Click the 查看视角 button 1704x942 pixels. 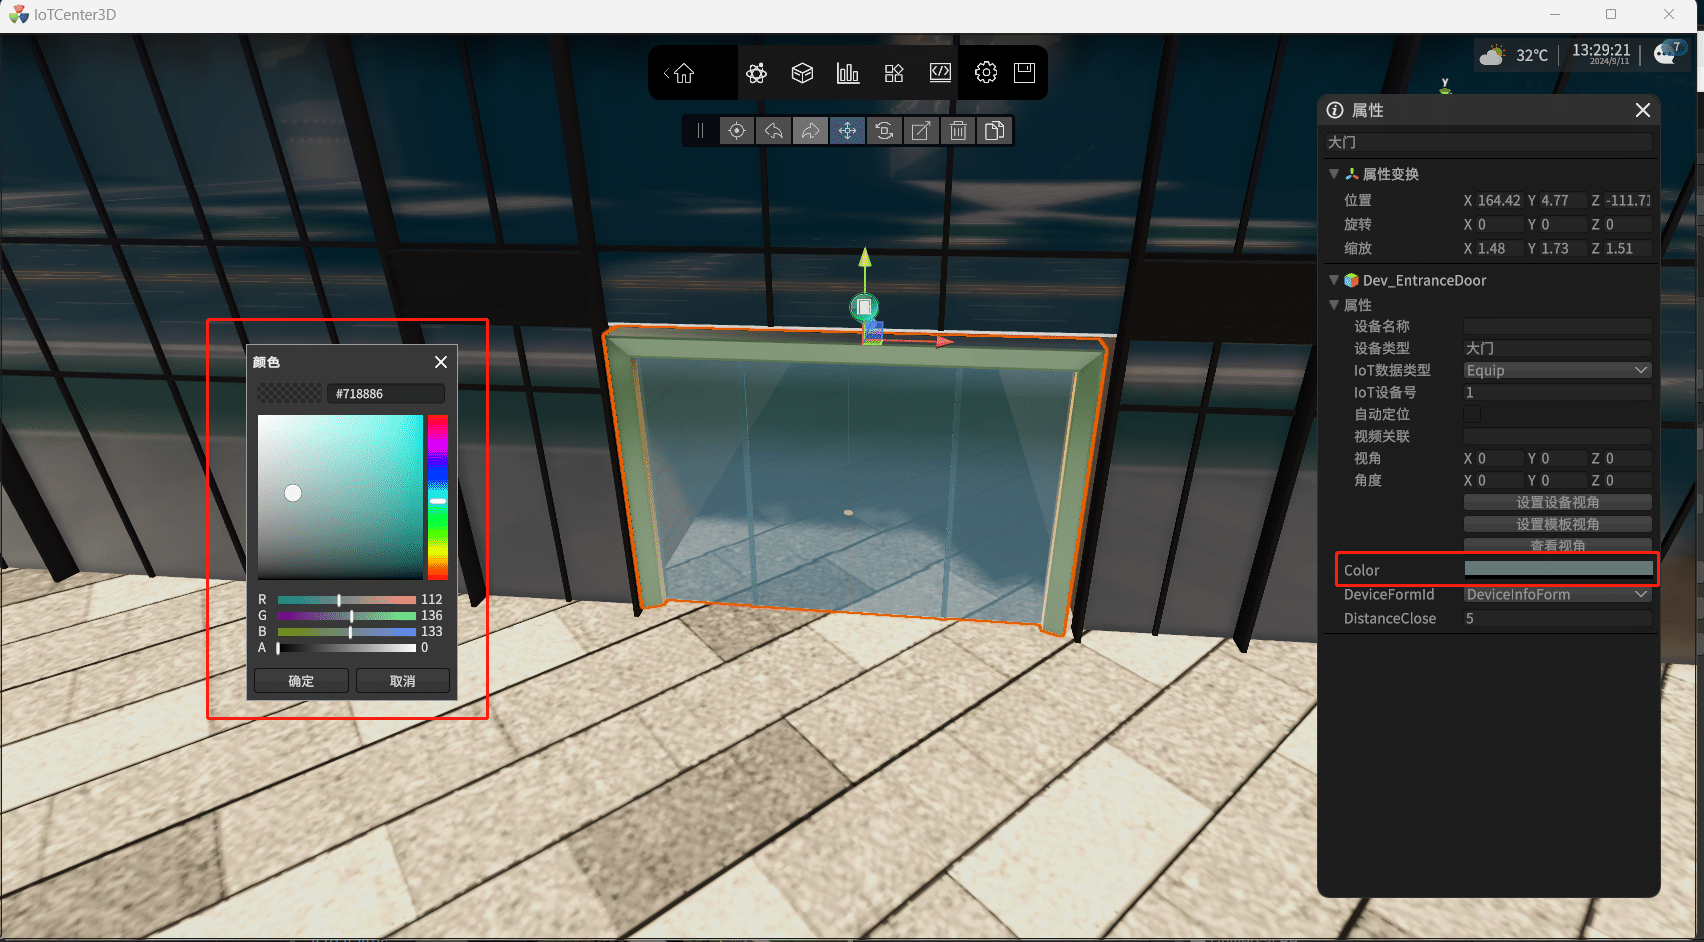point(1557,545)
